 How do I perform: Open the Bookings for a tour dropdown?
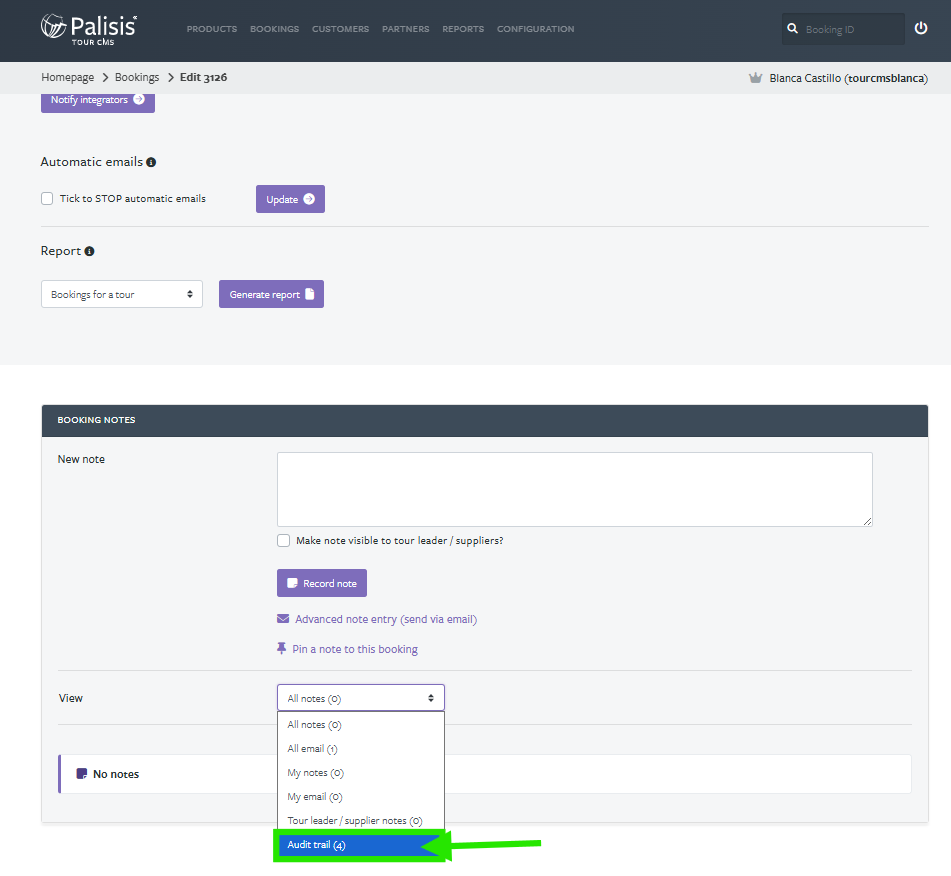click(x=122, y=294)
